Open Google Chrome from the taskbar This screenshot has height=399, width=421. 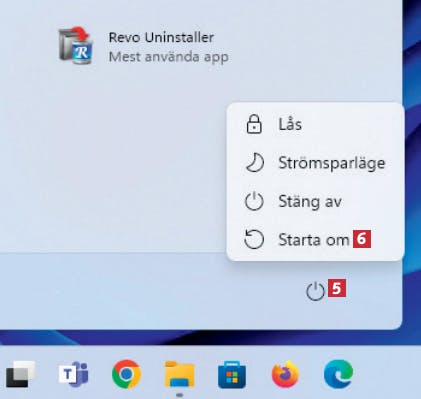coord(126,374)
